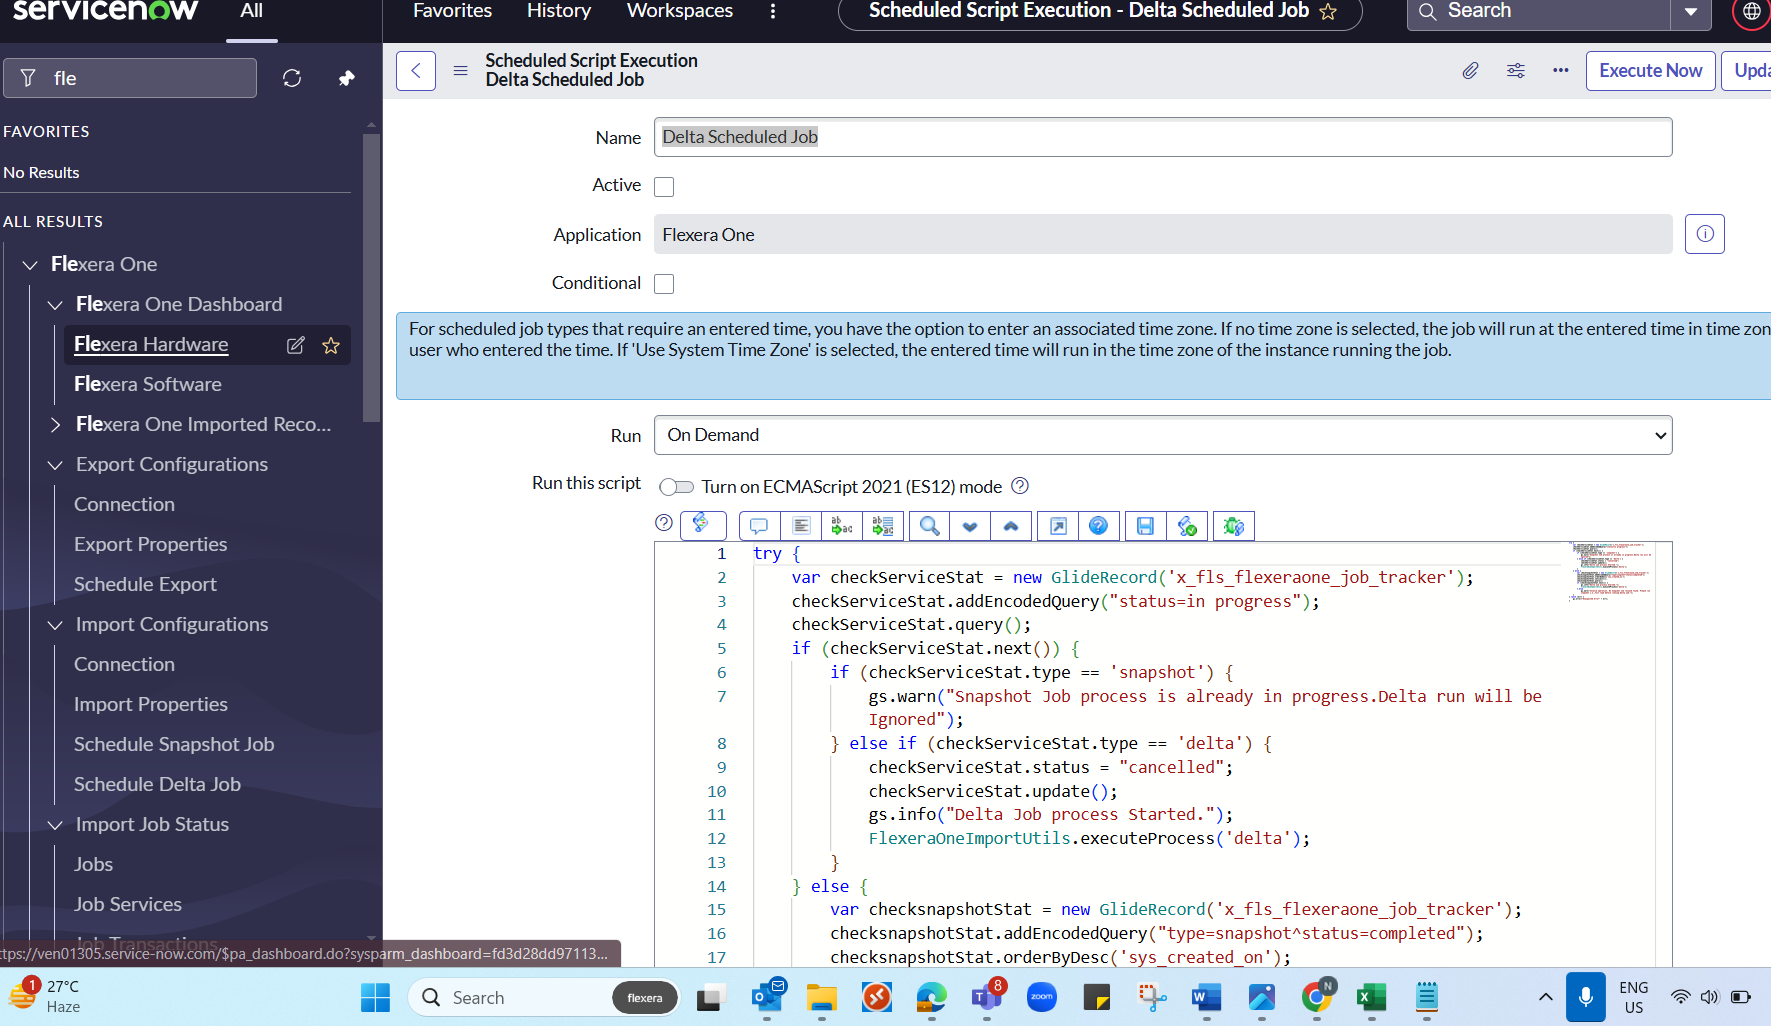
Task: Check the Conditional checkbox
Action: pos(664,284)
